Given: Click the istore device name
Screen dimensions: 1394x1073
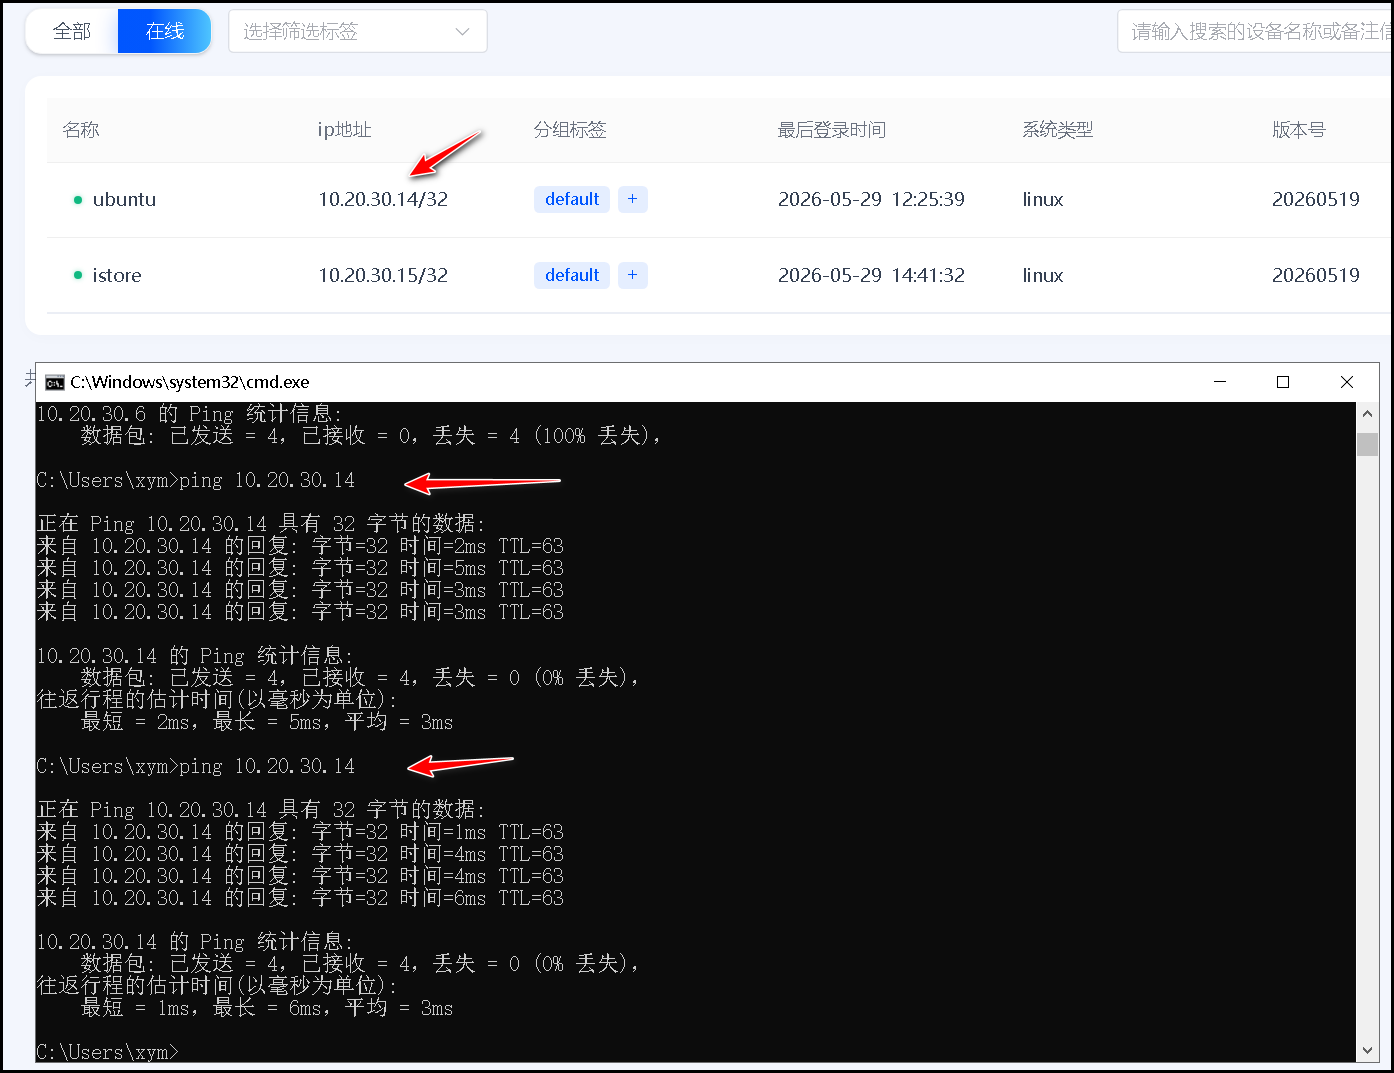Looking at the screenshot, I should [x=117, y=275].
